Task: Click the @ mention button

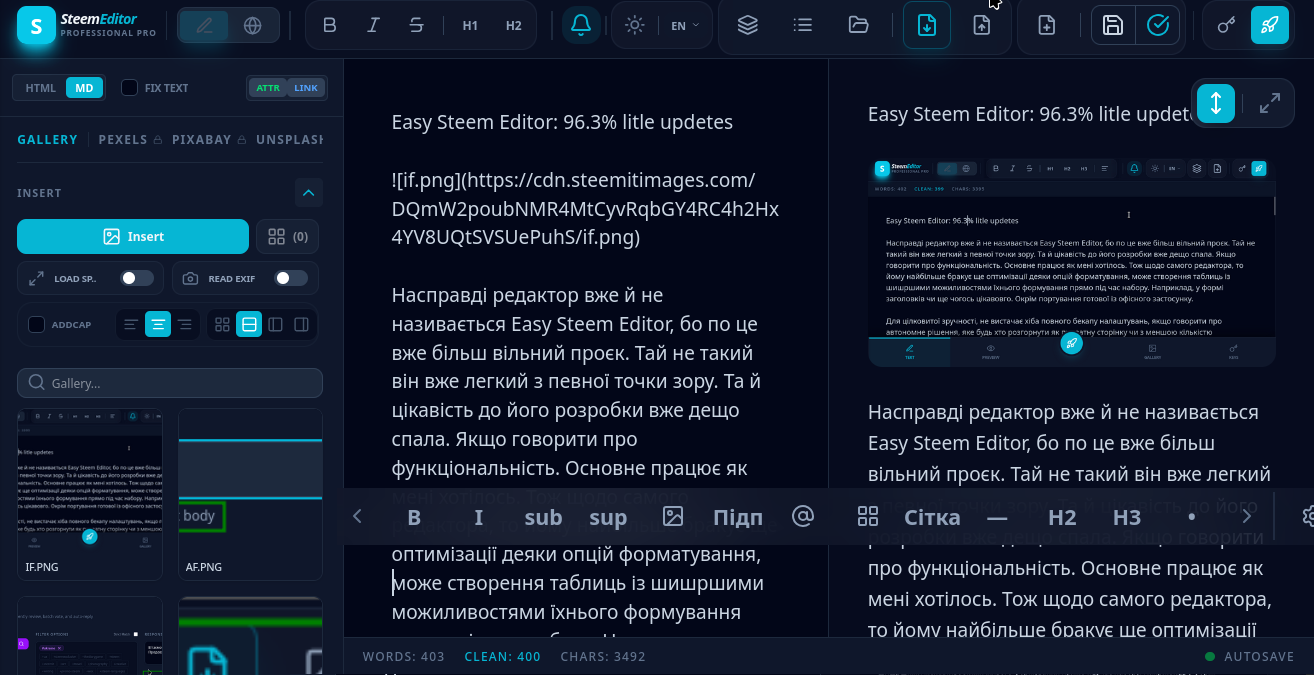Action: pos(803,517)
